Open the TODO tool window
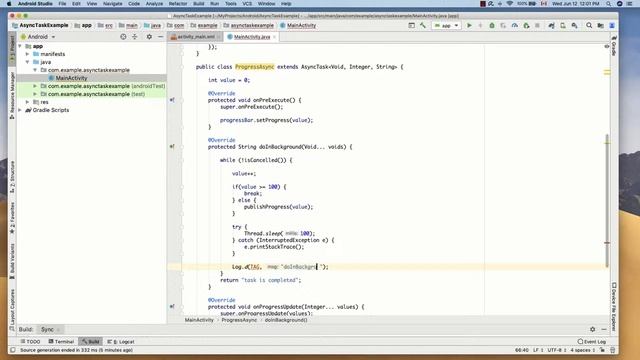The height and width of the screenshot is (360, 640). pos(30,342)
